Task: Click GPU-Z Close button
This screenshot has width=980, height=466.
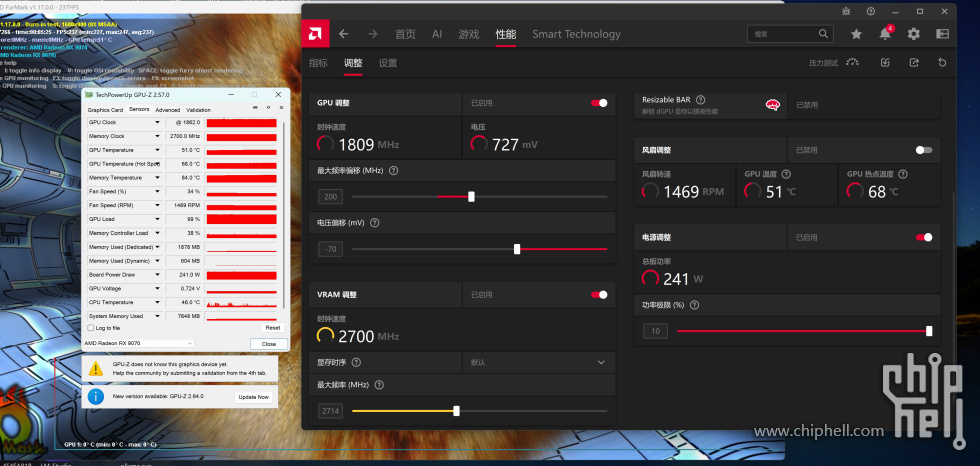Action: [269, 344]
